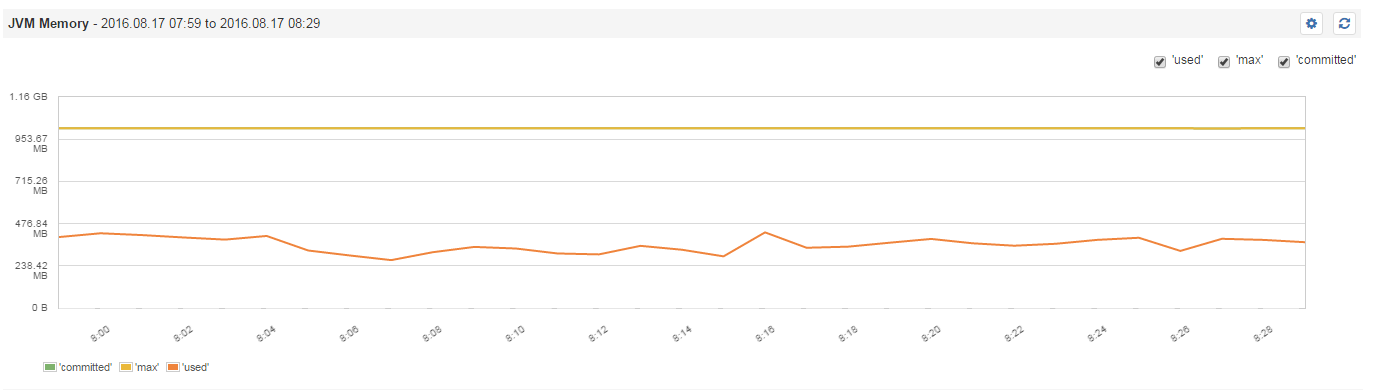Disable the 'committed' series checkbox
Viewport: 1376px width, 390px height.
1284,61
